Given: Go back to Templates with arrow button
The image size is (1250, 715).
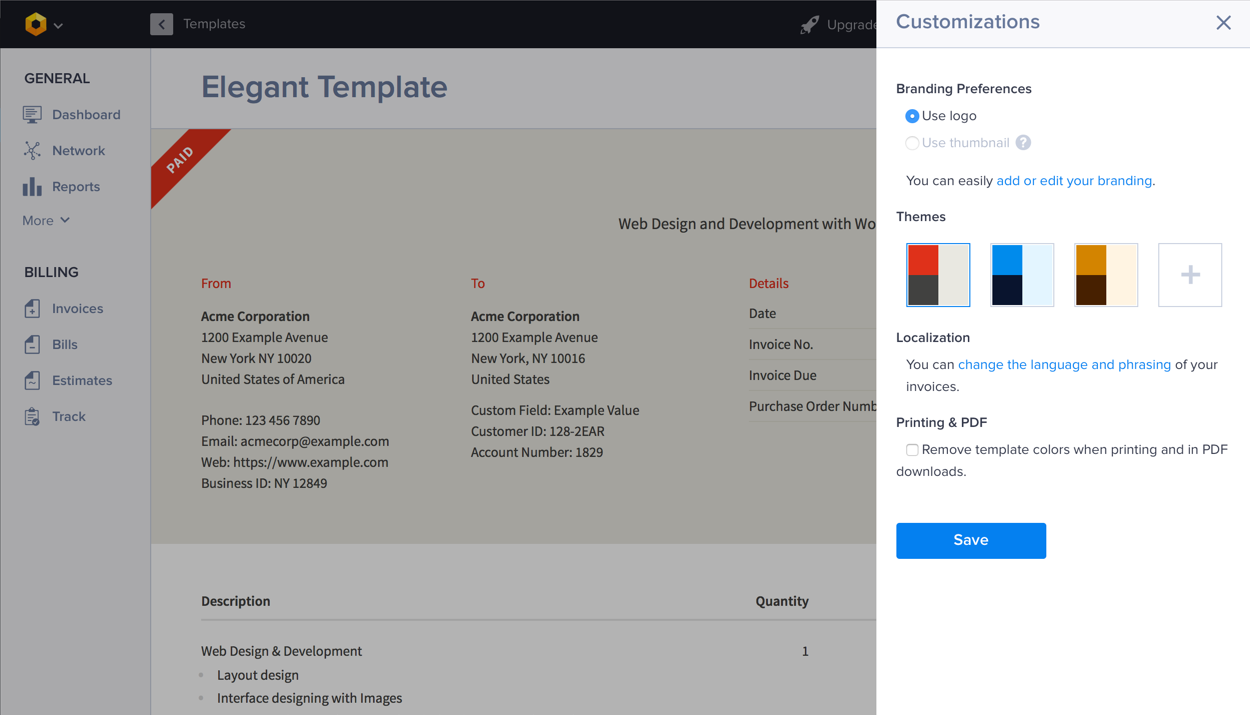Looking at the screenshot, I should pyautogui.click(x=161, y=24).
